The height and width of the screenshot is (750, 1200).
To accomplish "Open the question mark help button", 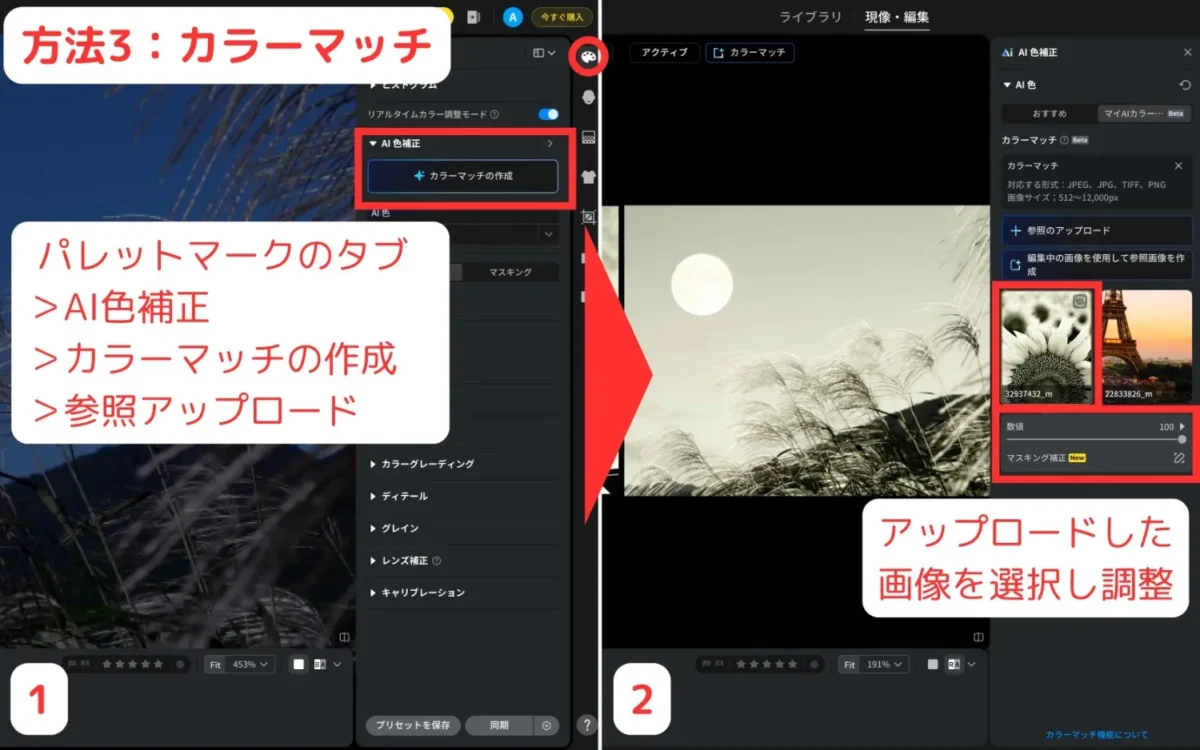I will click(x=587, y=725).
